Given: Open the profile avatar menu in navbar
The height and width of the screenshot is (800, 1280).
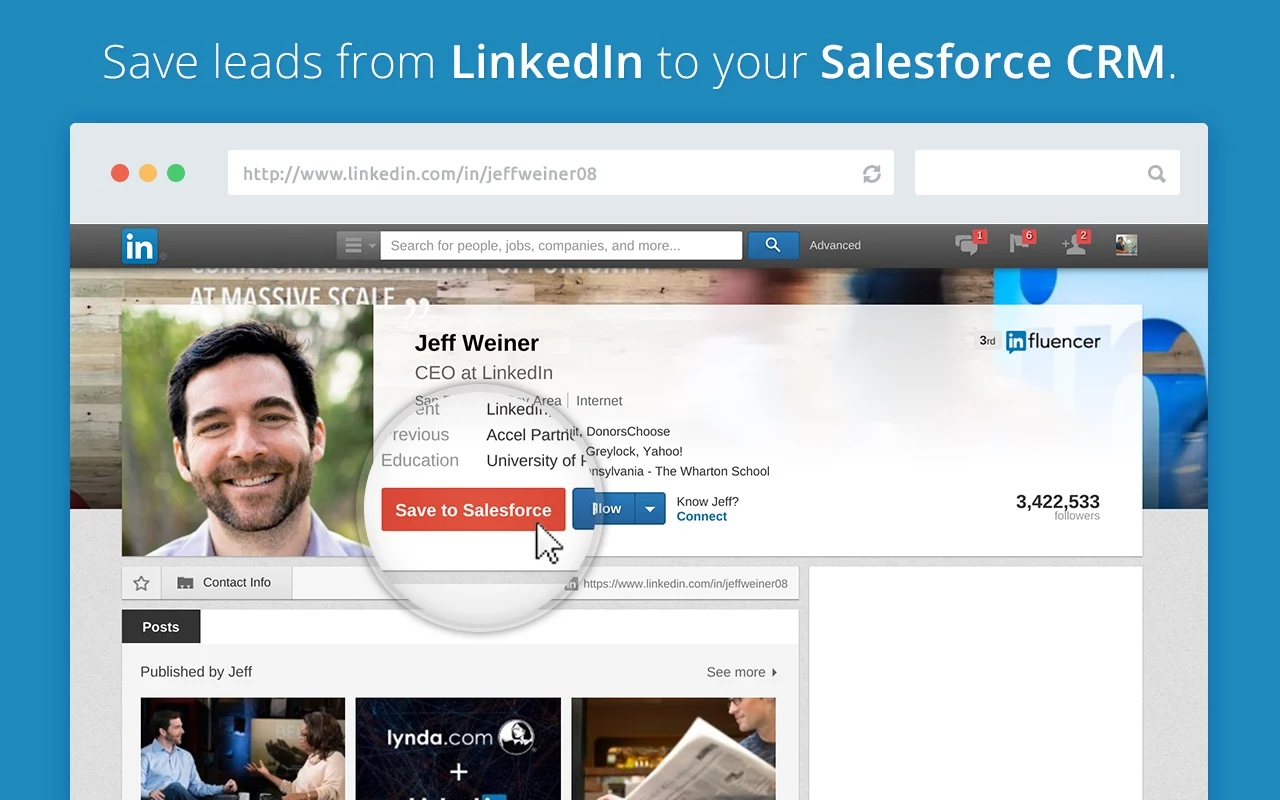Looking at the screenshot, I should click(x=1126, y=245).
